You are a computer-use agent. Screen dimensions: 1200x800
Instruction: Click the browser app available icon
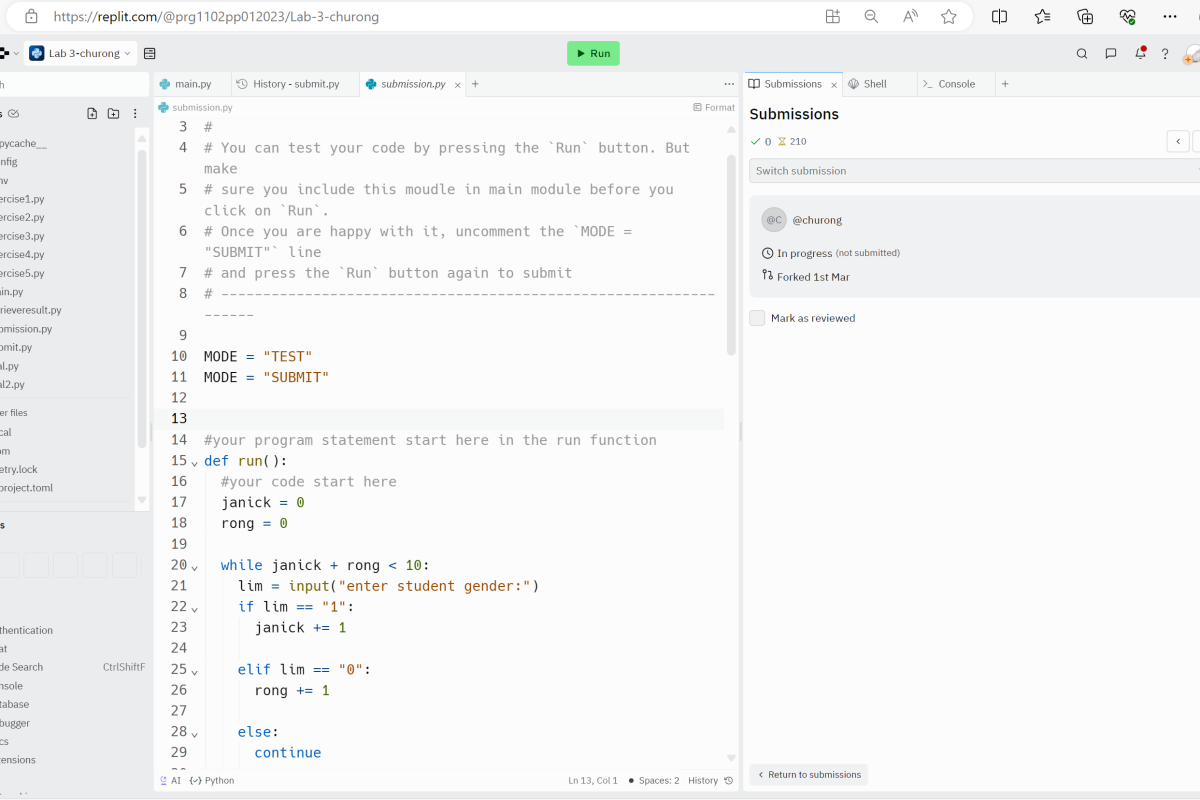tap(833, 17)
